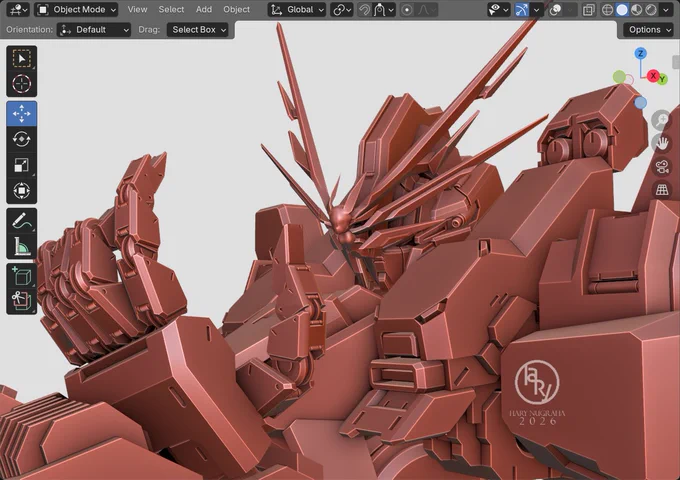Switch to Rendered viewport shading
The height and width of the screenshot is (480, 680).
tap(651, 10)
